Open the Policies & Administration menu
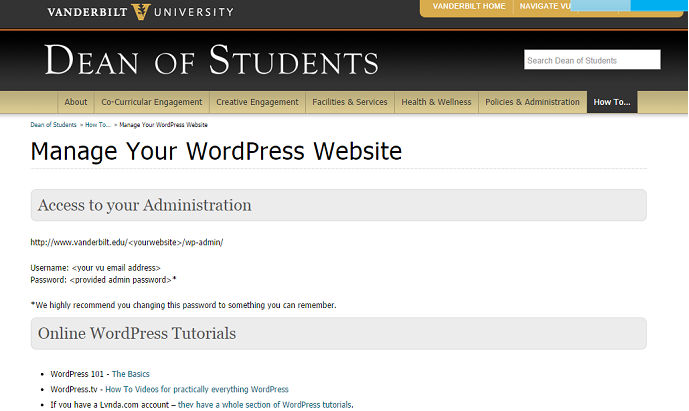This screenshot has width=689, height=411. [532, 102]
